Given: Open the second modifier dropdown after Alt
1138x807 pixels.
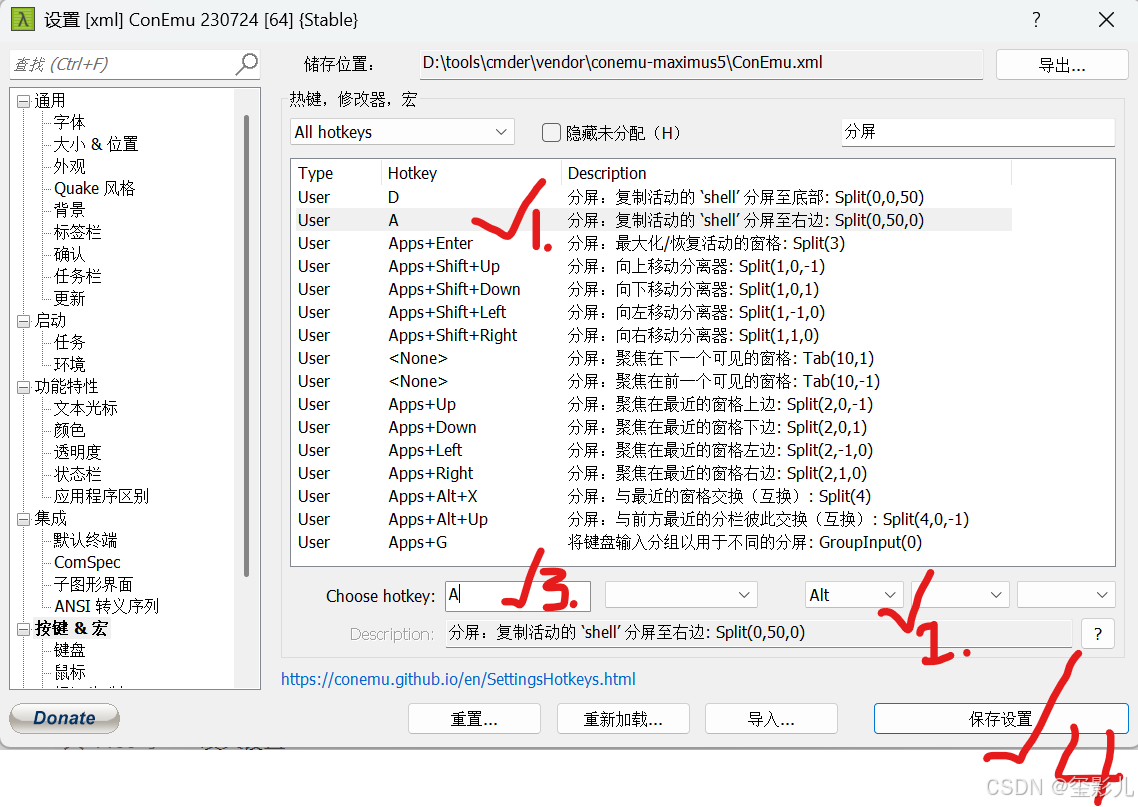Looking at the screenshot, I should 960,595.
